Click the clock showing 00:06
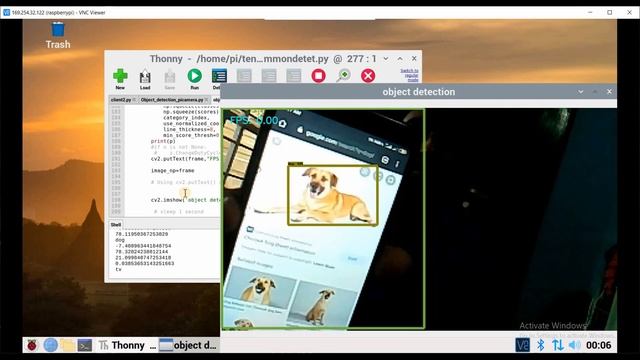 pos(598,345)
